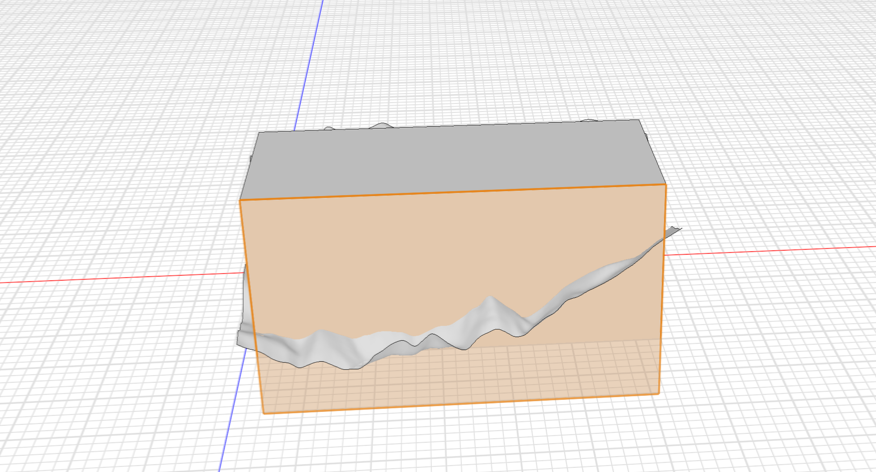
Task: Select the orange bottom edge of the highlighted face
Action: coord(460,403)
